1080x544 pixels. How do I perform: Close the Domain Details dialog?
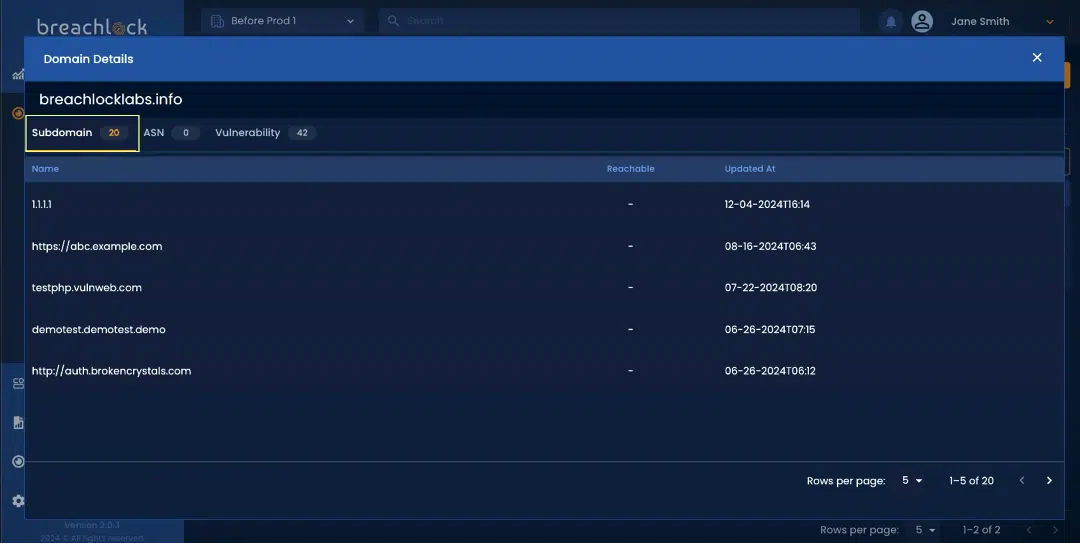[1037, 58]
